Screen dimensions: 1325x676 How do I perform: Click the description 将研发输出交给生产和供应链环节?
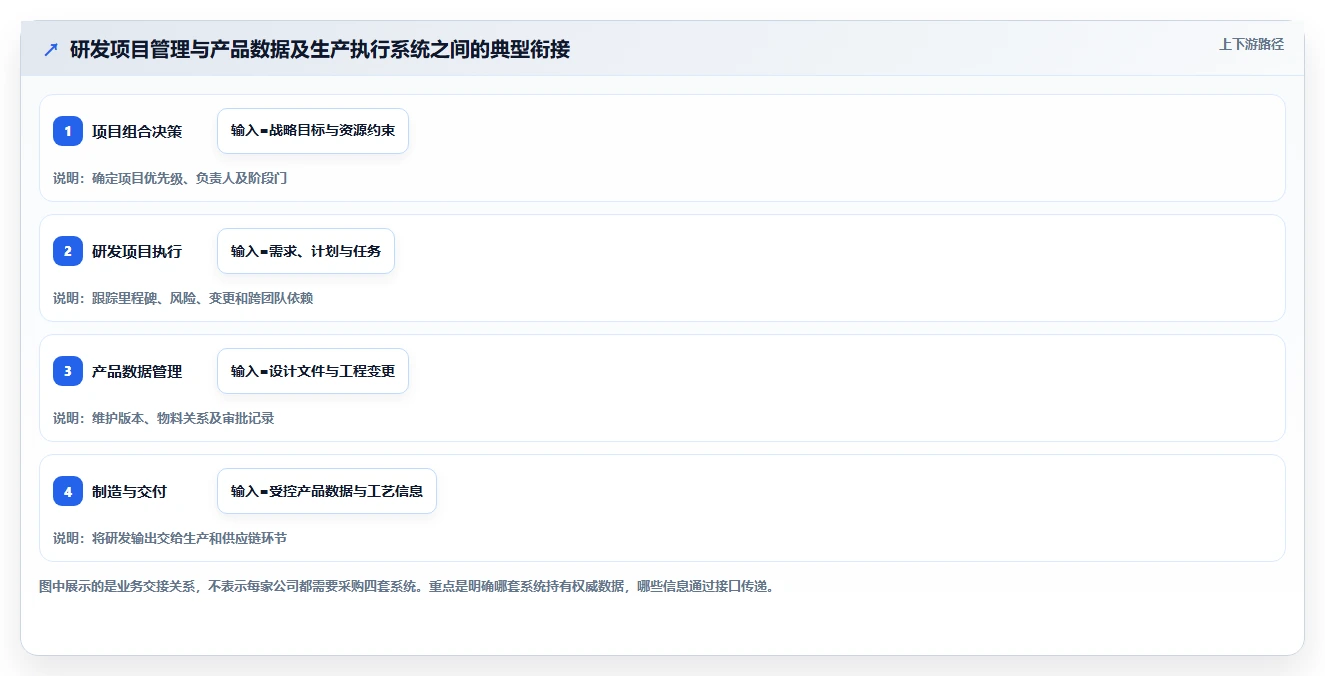click(190, 538)
